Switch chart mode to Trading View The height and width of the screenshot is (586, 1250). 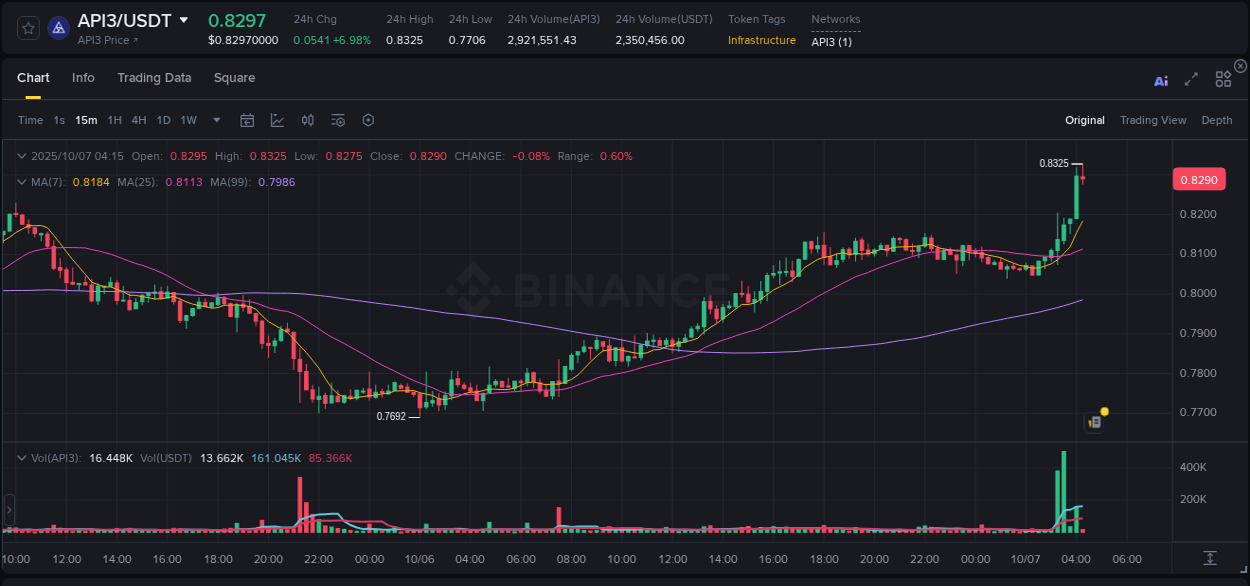click(1152, 120)
